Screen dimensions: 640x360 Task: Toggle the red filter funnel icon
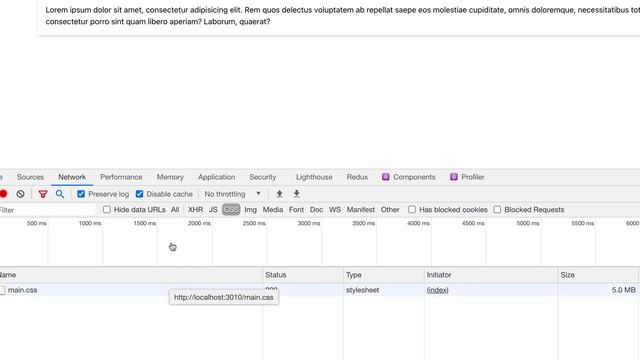(x=43, y=194)
